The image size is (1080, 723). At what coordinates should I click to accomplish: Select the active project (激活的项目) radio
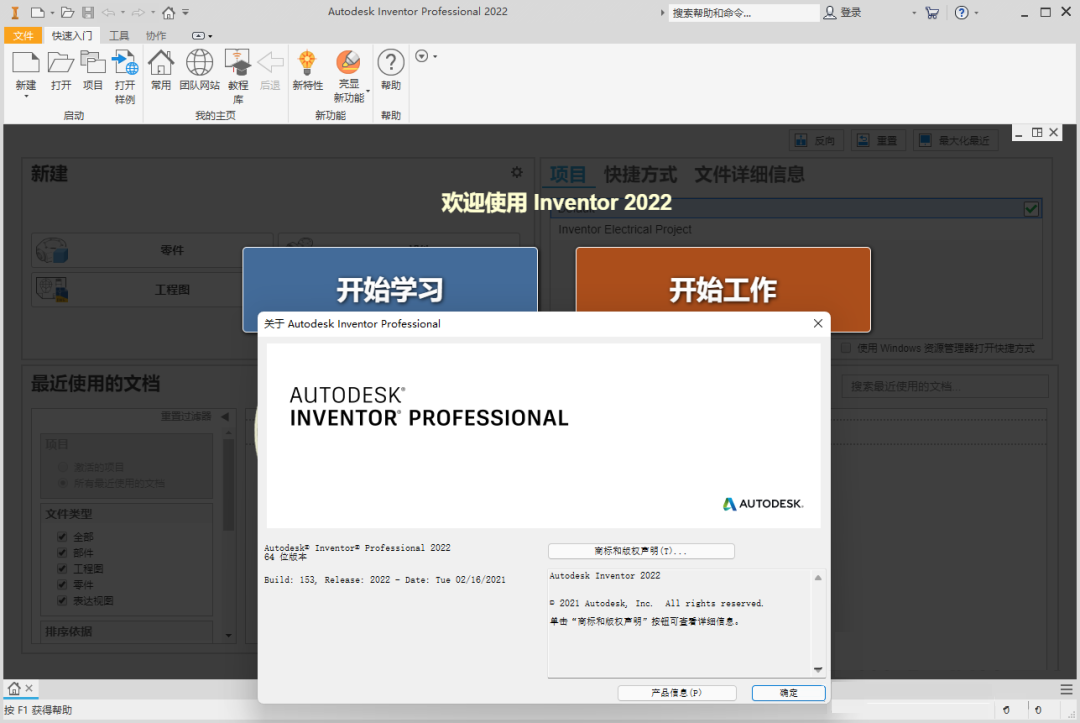point(63,468)
